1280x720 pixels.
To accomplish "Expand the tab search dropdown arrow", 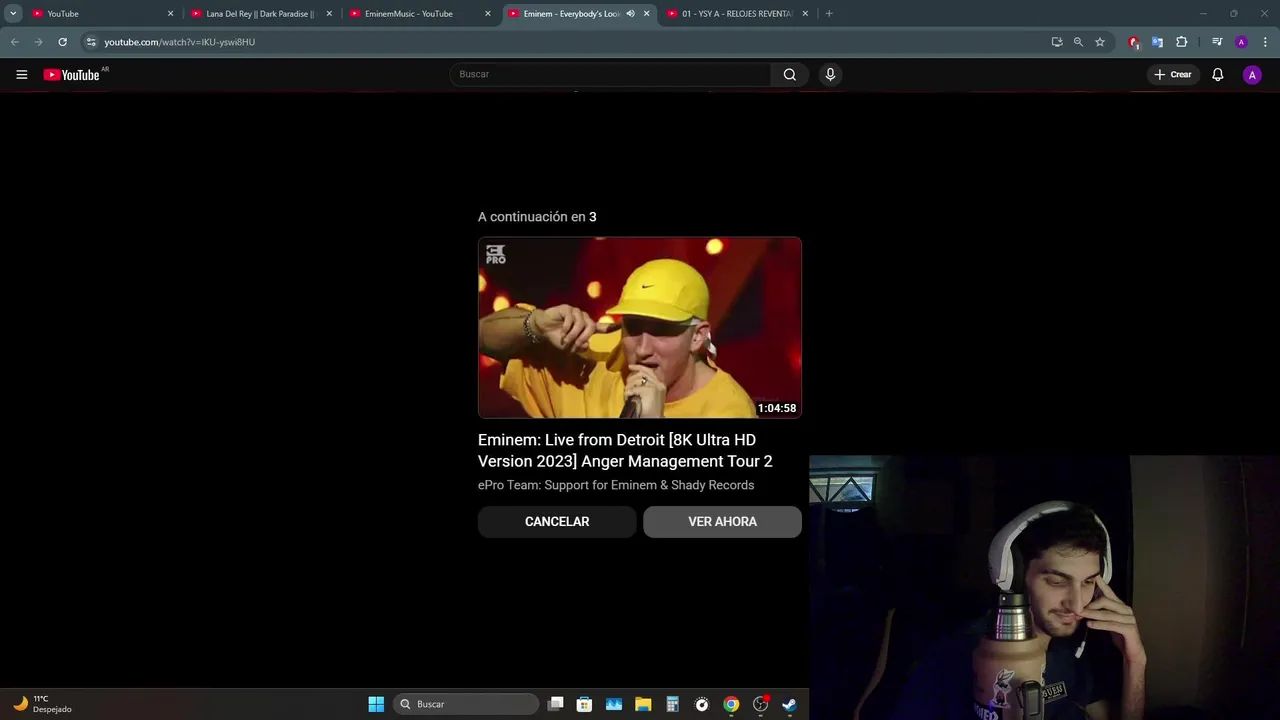I will [x=13, y=14].
